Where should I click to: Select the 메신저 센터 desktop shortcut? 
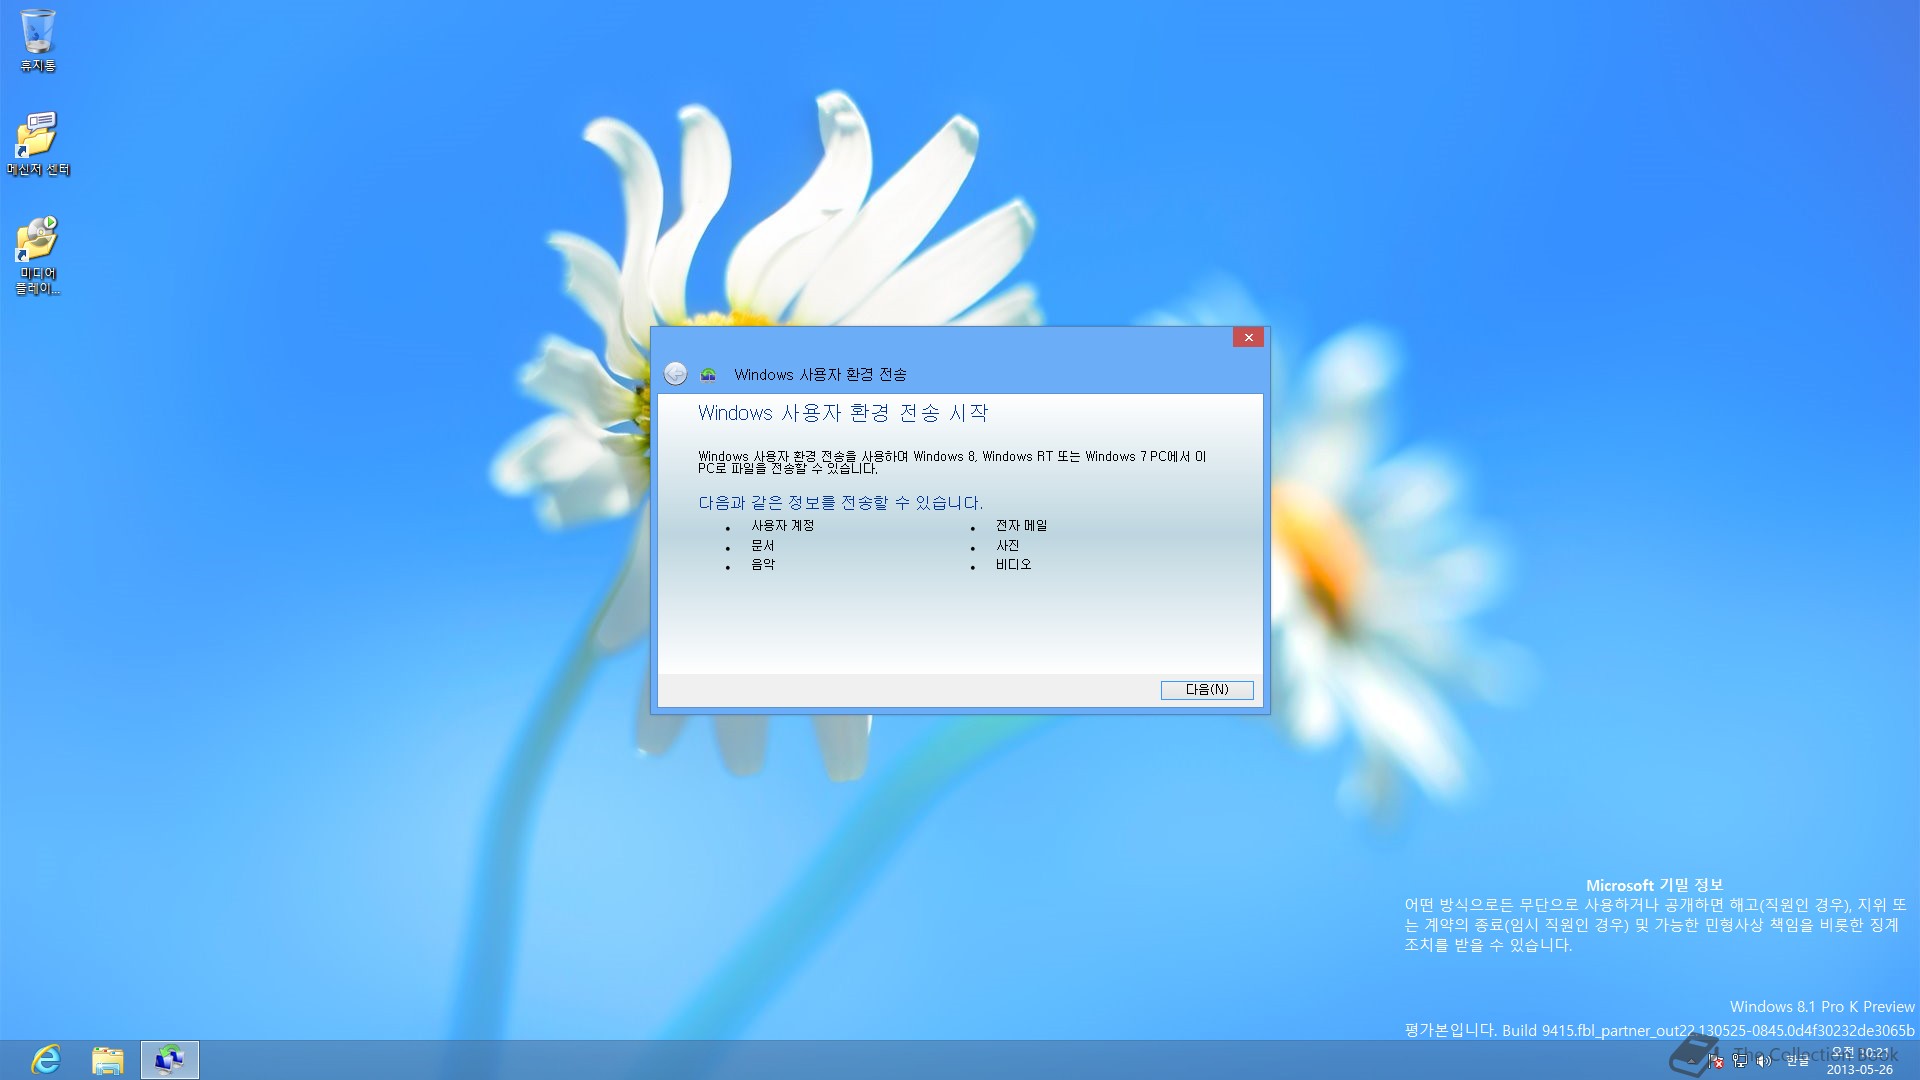click(x=38, y=144)
